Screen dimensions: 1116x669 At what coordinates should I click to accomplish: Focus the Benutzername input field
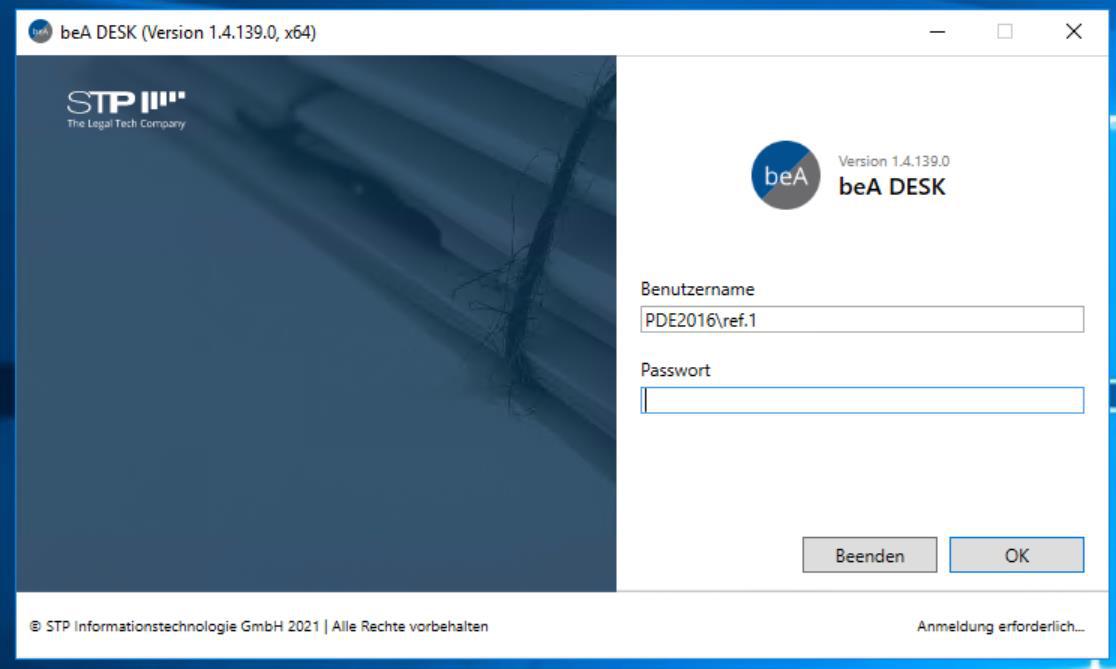tap(862, 320)
